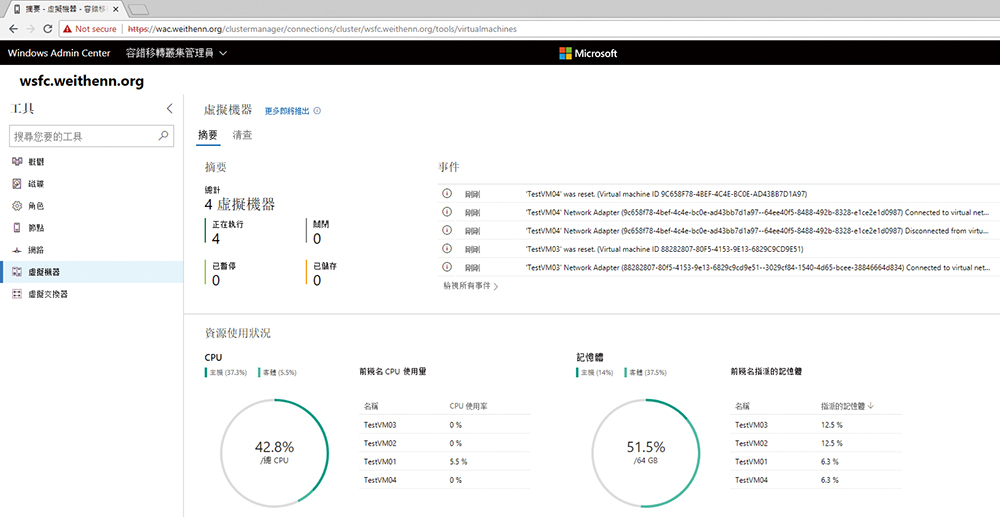The height and width of the screenshot is (517, 1000).
Task: Open the 概觀 tool icon
Action: click(17, 162)
